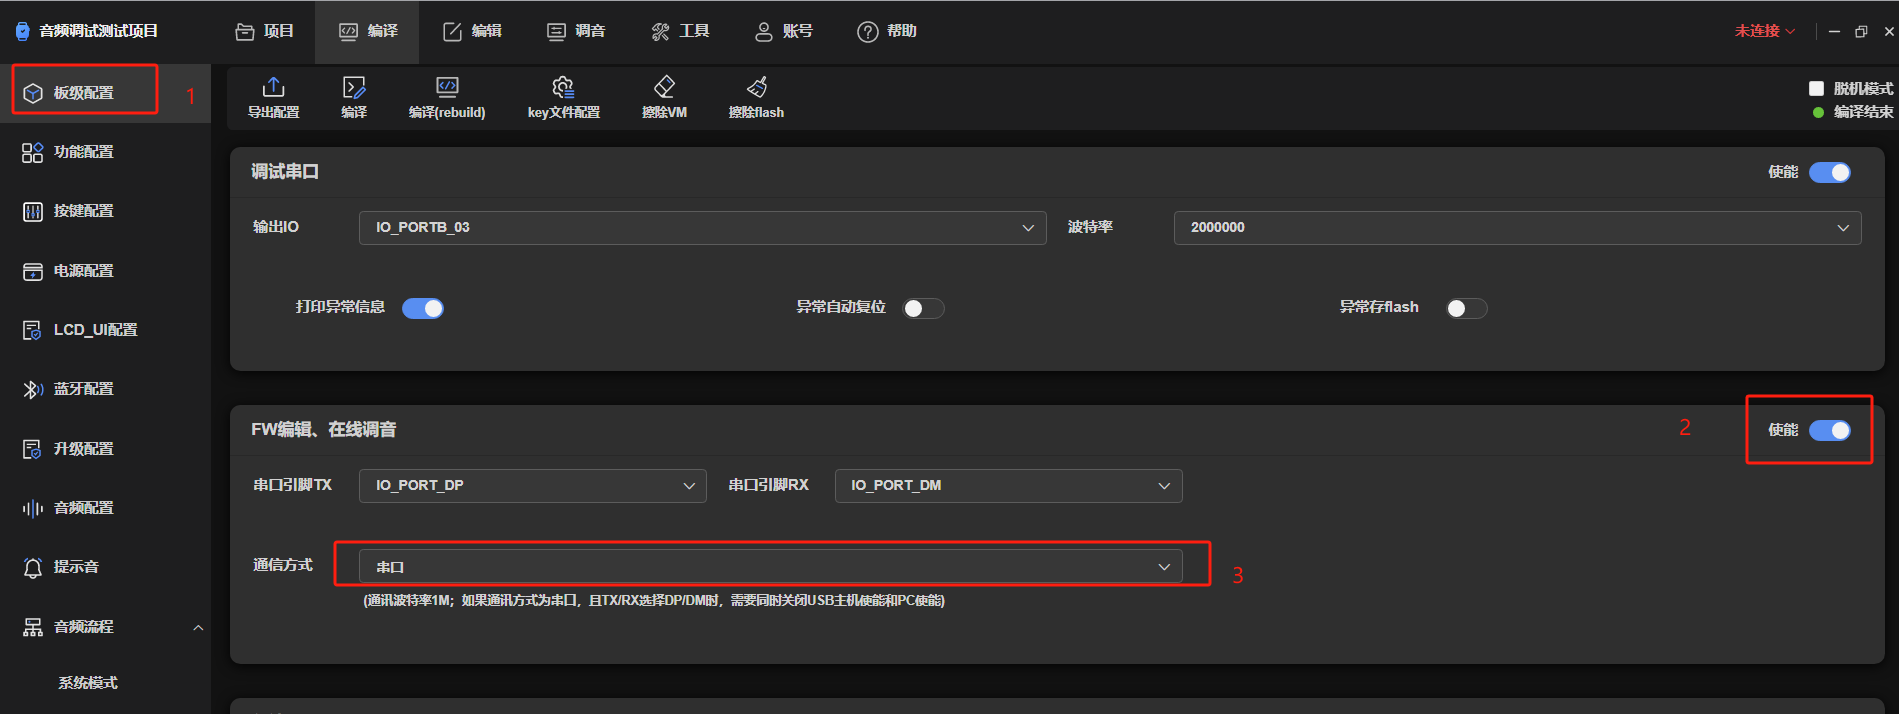Open 功能配置 in sidebar
Viewport: 1899px width, 714px height.
tap(105, 152)
